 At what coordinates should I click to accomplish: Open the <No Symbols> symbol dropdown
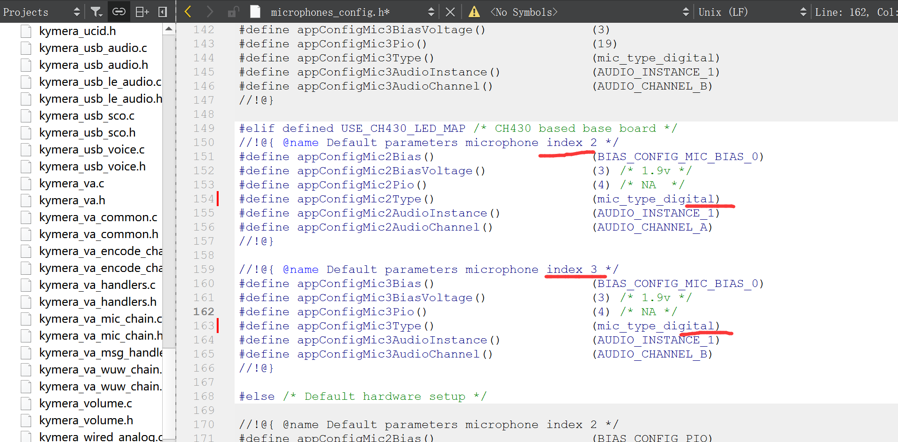pos(590,11)
